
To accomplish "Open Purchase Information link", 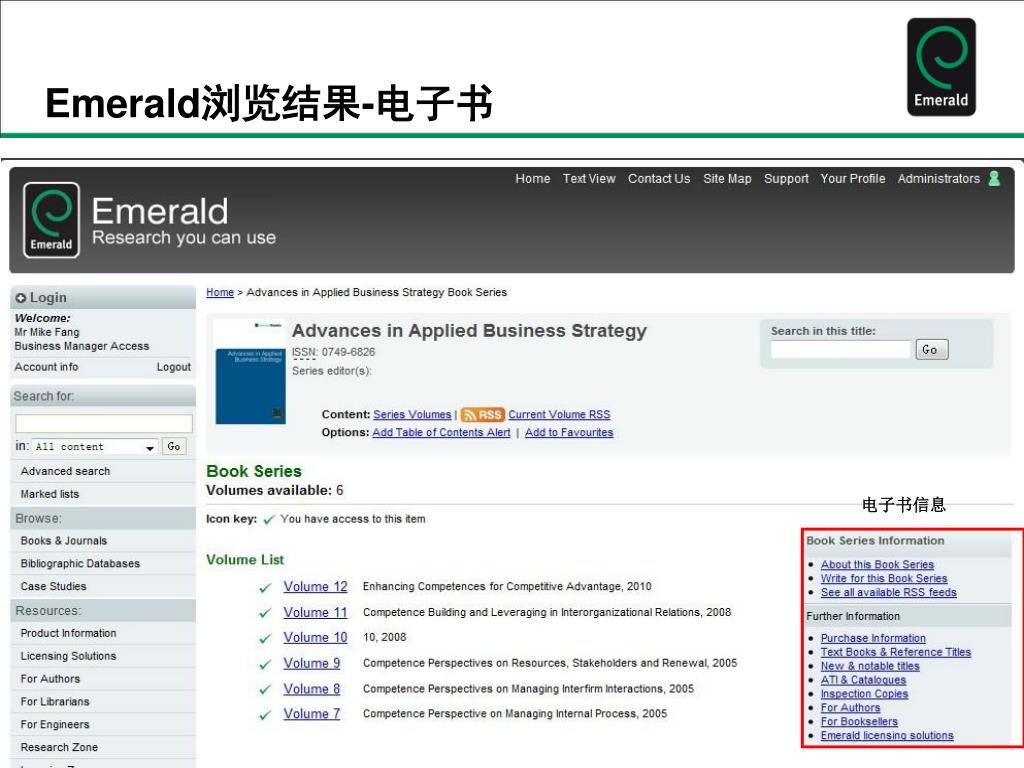I will point(873,638).
